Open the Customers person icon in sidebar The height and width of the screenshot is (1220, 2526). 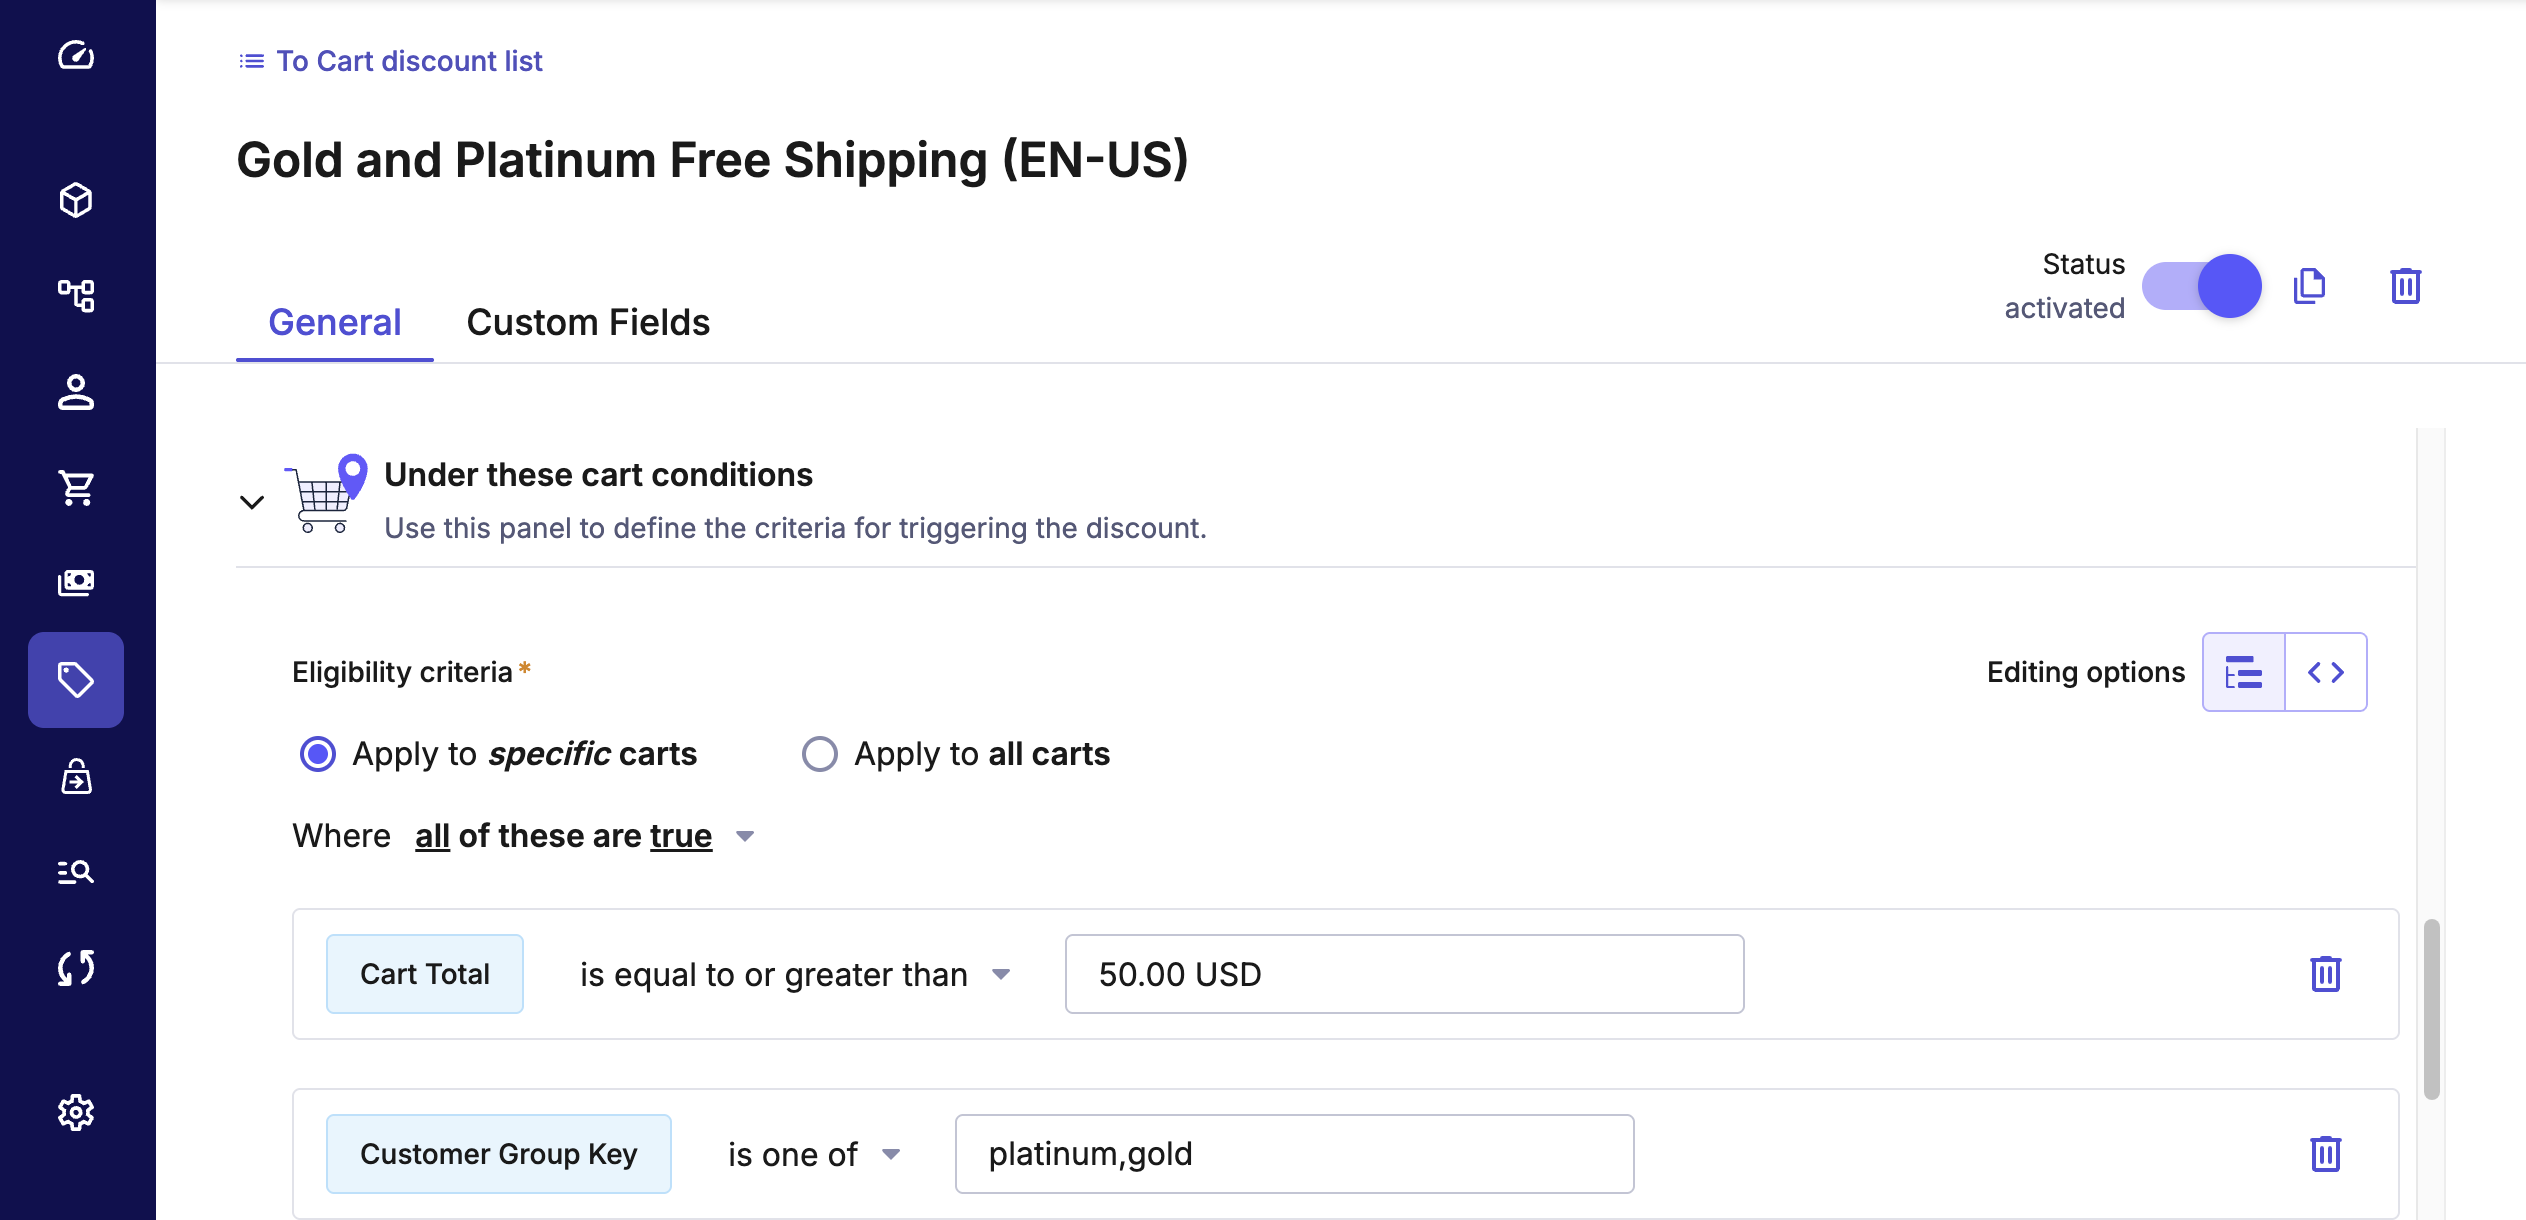click(x=76, y=392)
